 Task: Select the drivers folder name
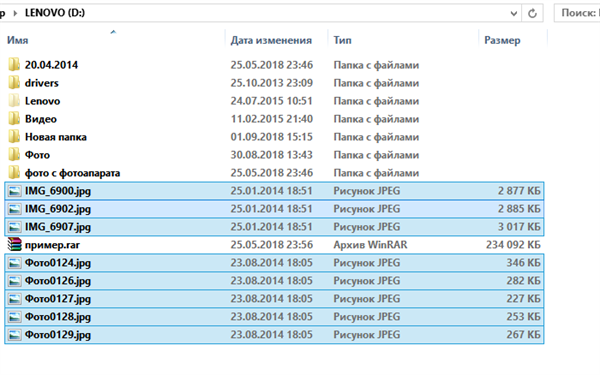tap(42, 83)
